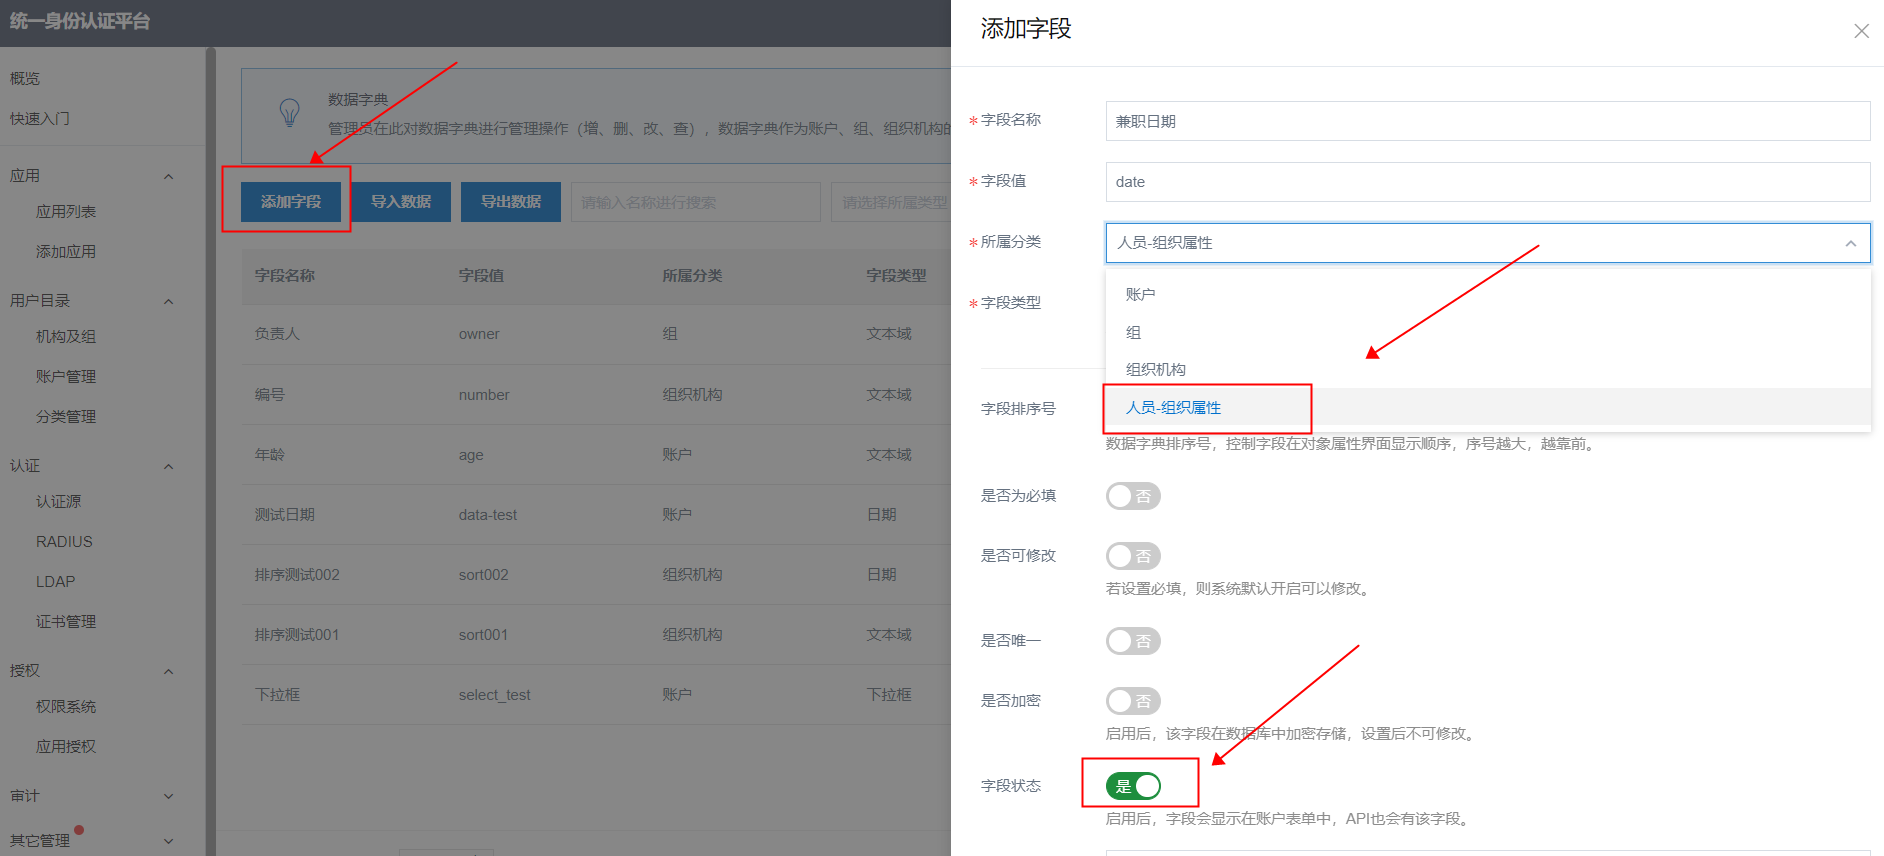Expand the 其它管理 section chevron
The width and height of the screenshot is (1884, 856).
point(168,841)
